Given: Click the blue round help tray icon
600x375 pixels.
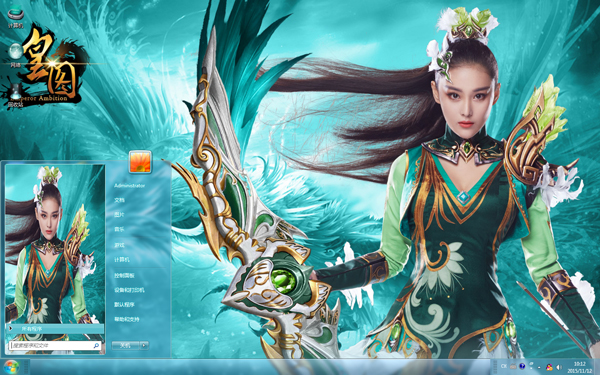Looking at the screenshot, I should tap(522, 366).
